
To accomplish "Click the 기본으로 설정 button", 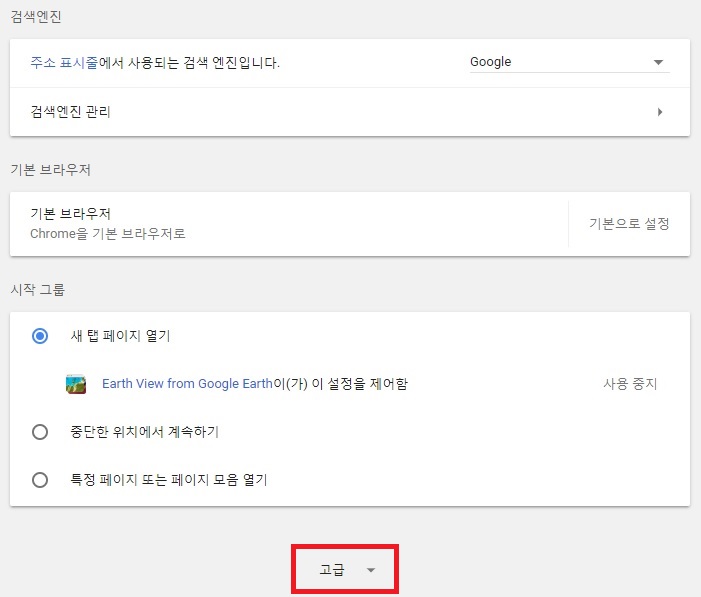I will (x=629, y=224).
